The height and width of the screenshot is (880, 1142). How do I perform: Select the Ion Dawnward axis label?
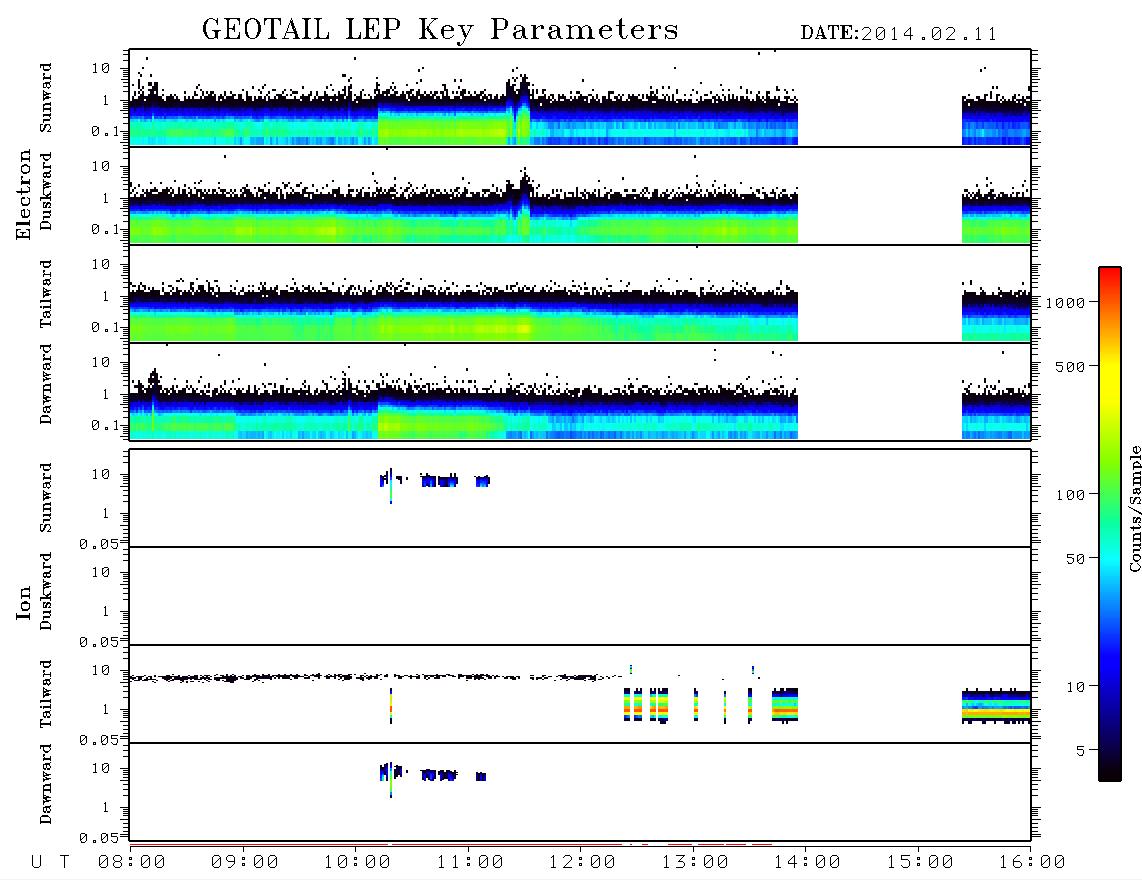tap(46, 784)
